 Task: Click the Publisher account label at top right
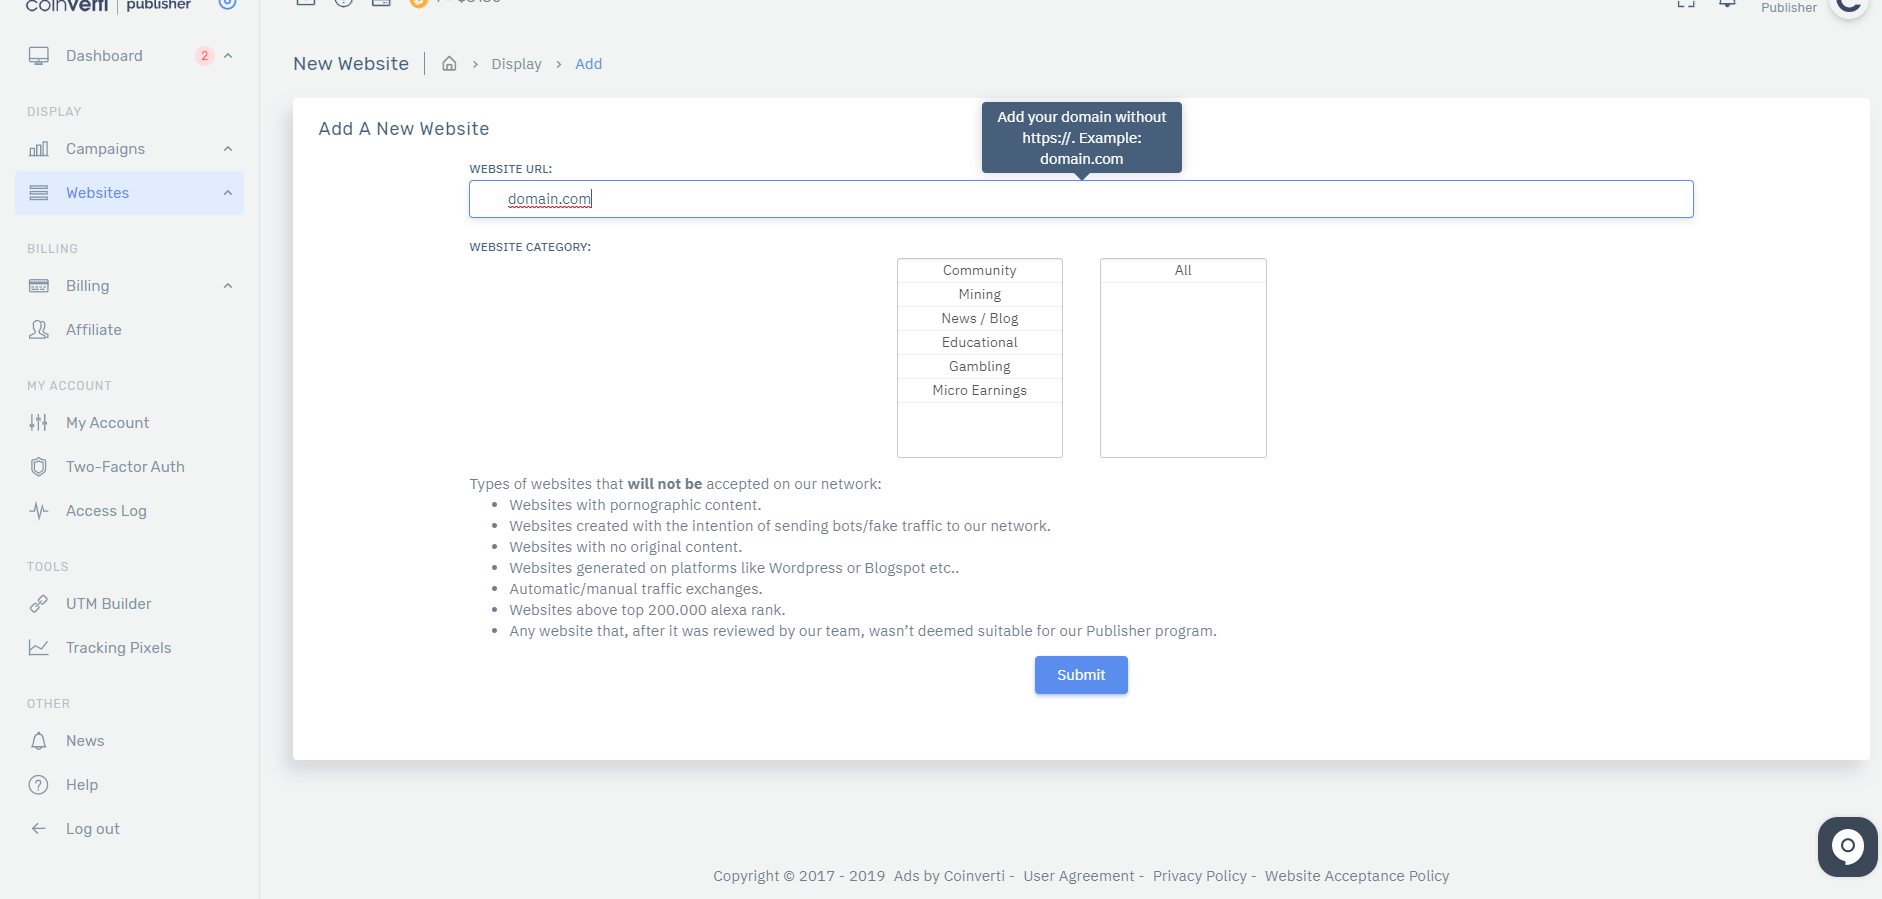click(x=1789, y=7)
